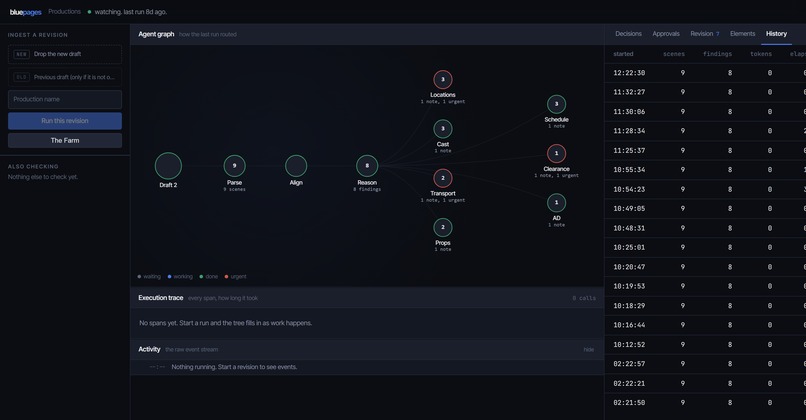Open history run started 02:22:21
The width and height of the screenshot is (806, 420).
point(705,384)
